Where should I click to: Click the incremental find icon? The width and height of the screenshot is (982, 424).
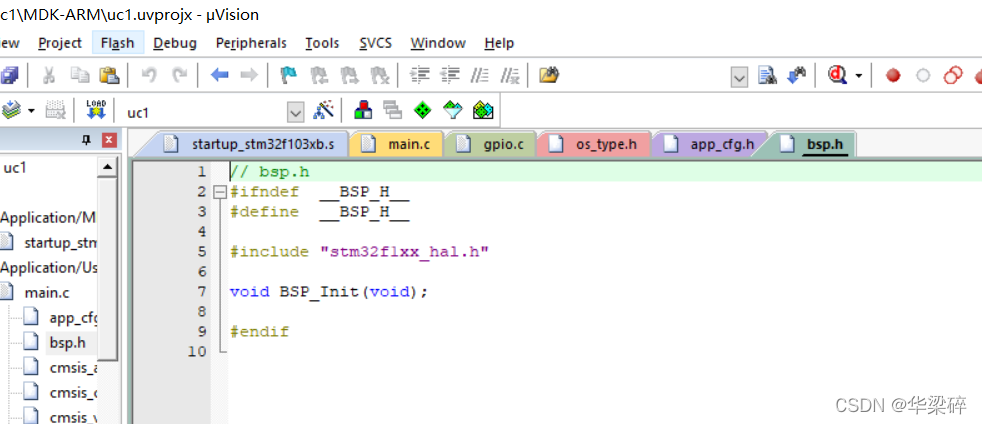point(797,76)
